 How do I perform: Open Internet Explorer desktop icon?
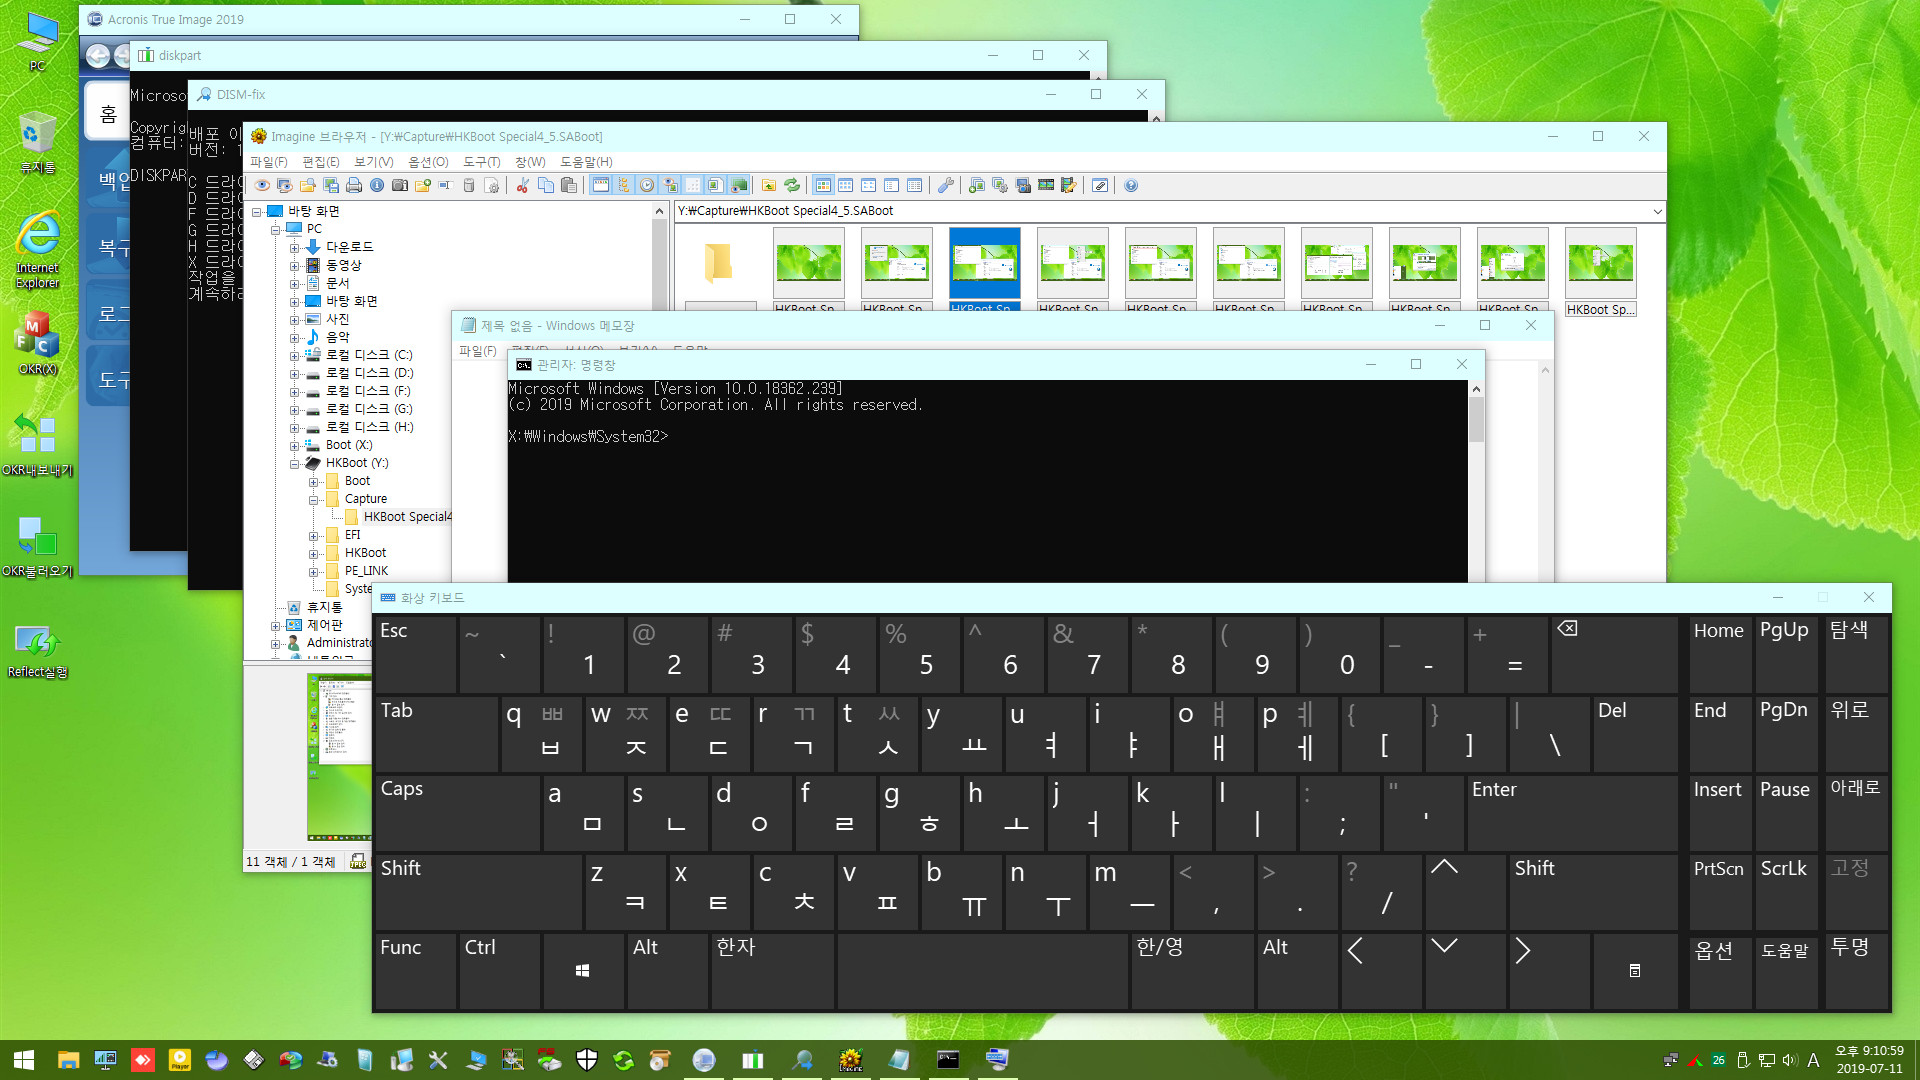(37, 249)
